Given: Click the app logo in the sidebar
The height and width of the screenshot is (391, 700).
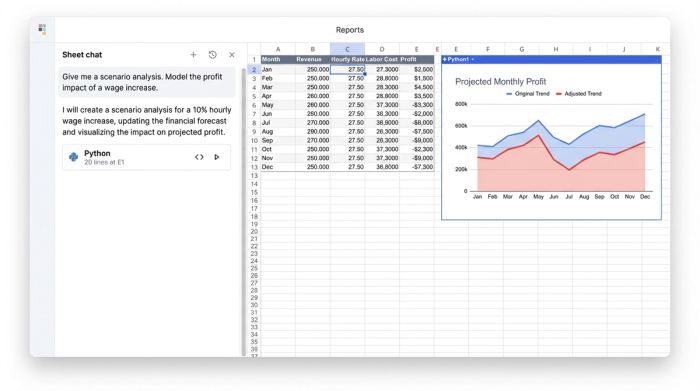Looking at the screenshot, I should (x=42, y=29).
